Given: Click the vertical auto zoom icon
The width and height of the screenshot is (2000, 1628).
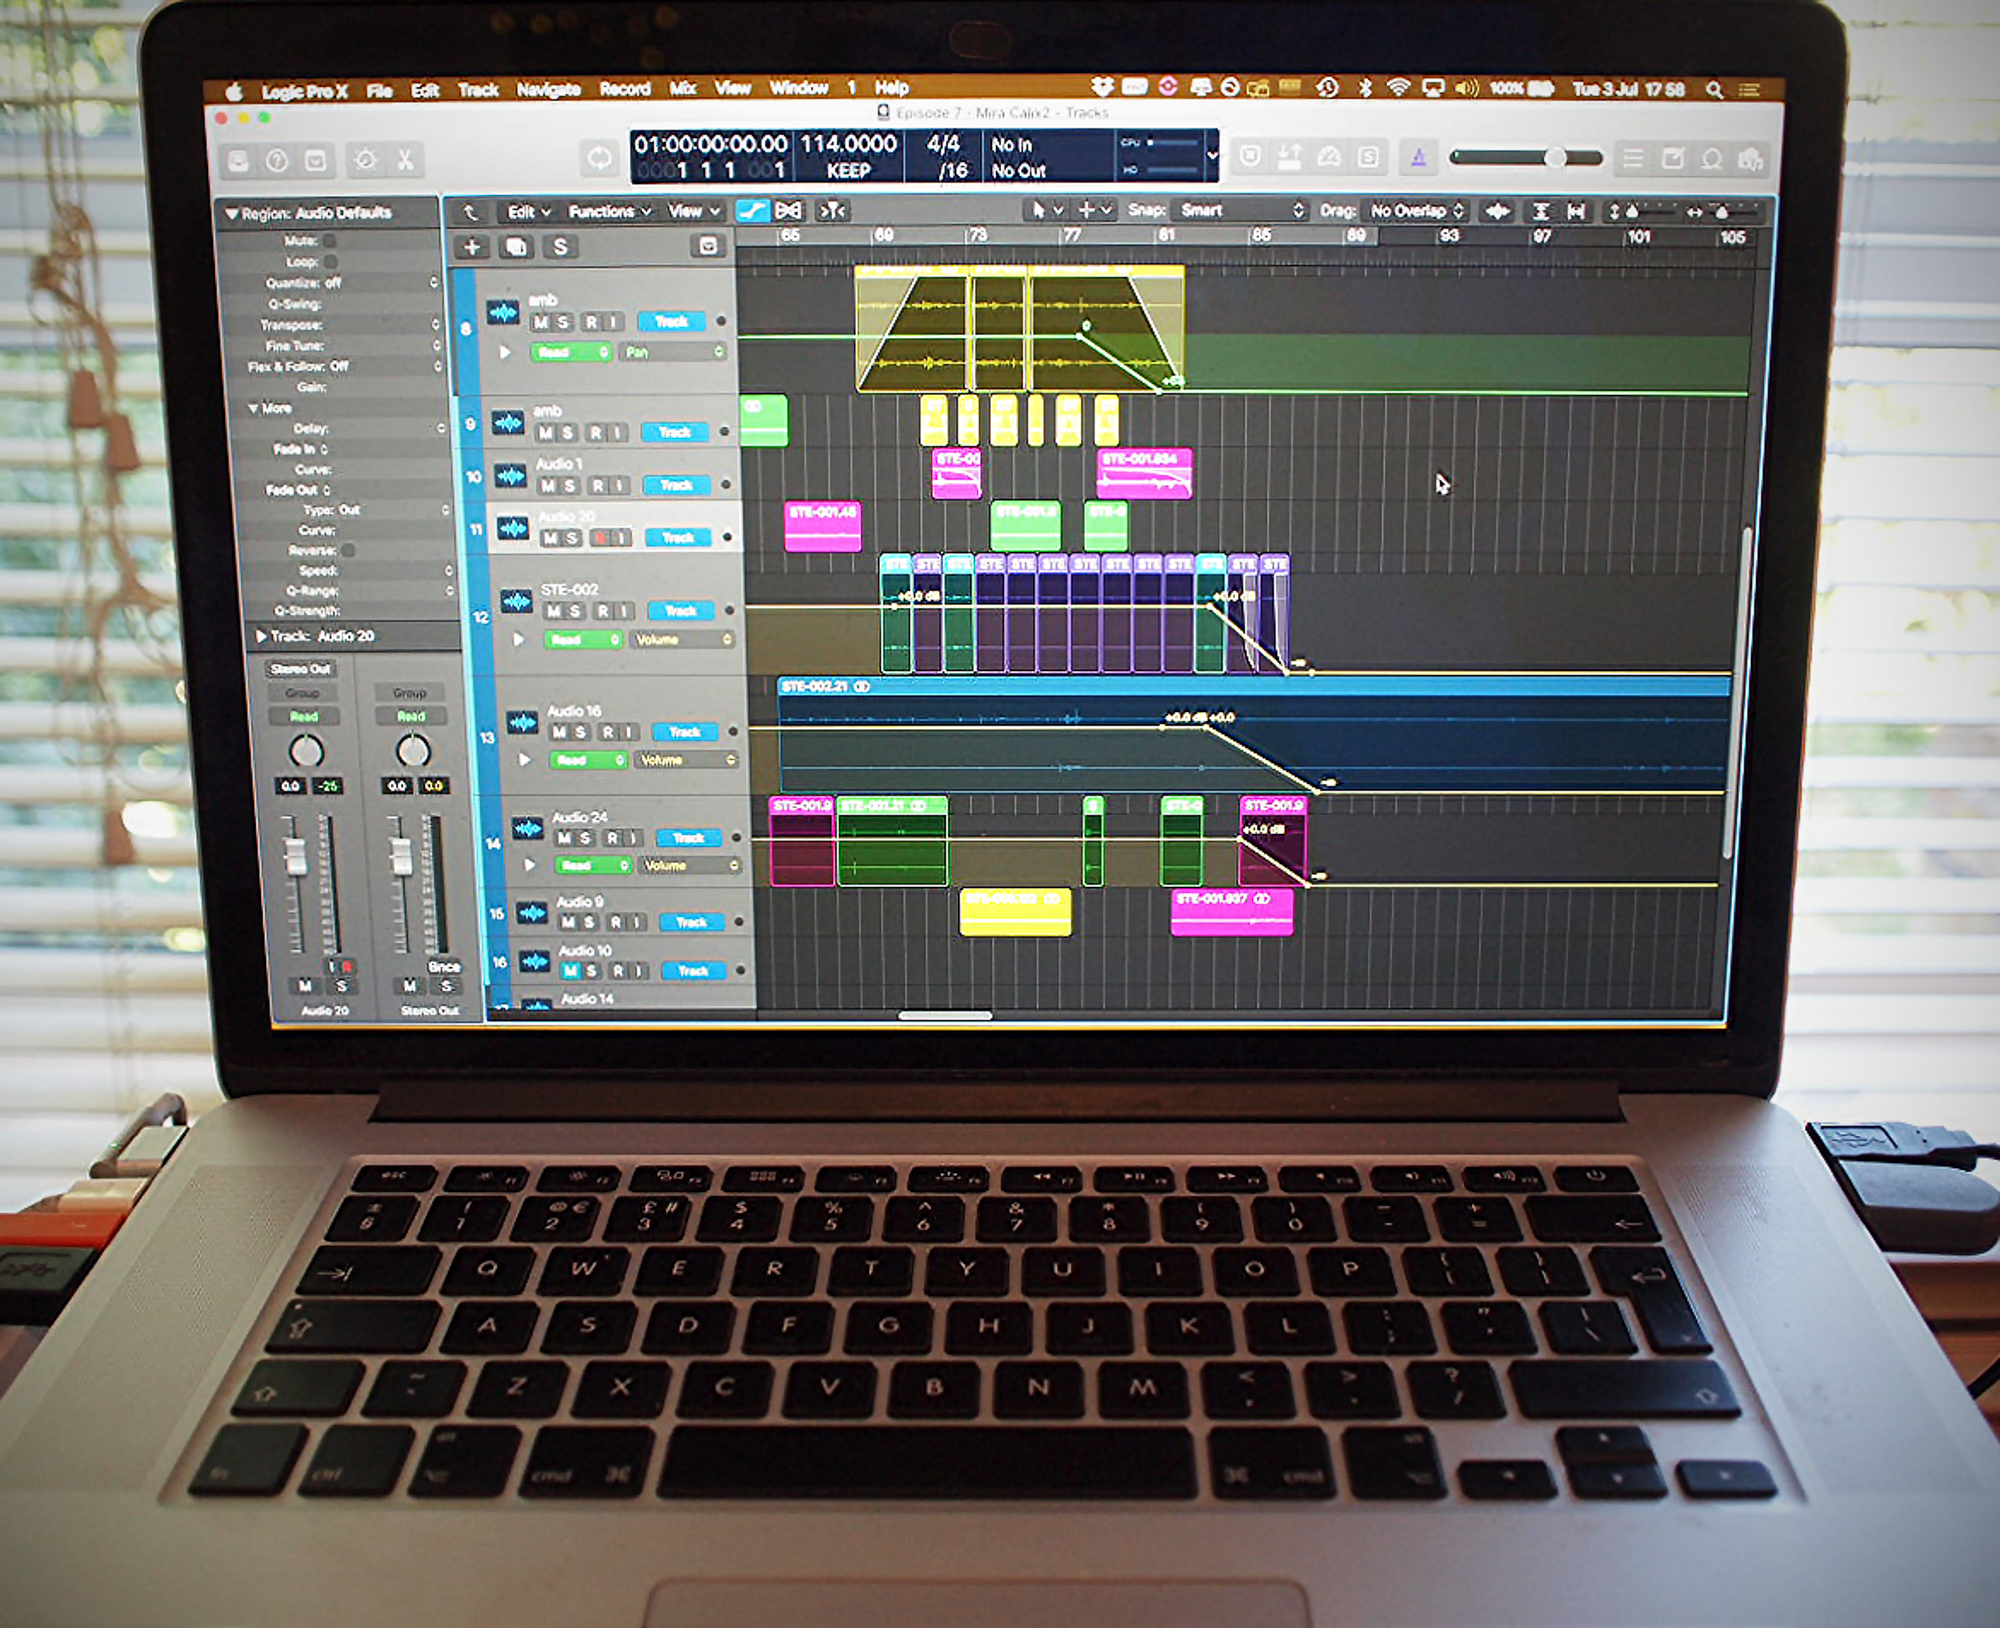Looking at the screenshot, I should click(x=1541, y=211).
